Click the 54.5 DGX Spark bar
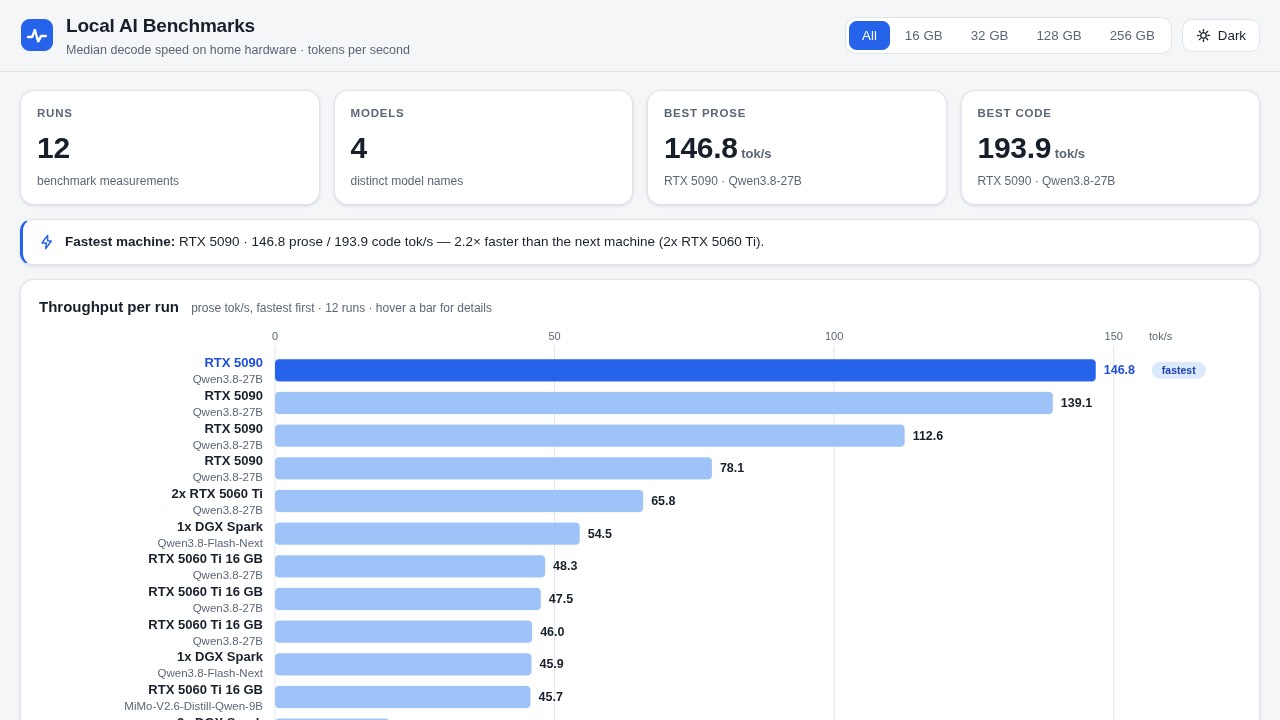This screenshot has width=1280, height=720. pyautogui.click(x=427, y=534)
